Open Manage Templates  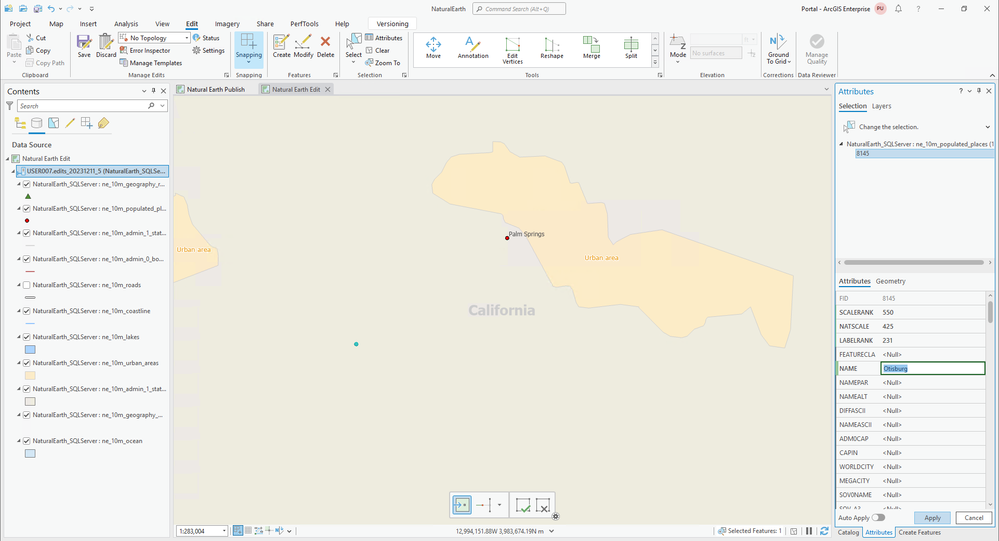(150, 63)
